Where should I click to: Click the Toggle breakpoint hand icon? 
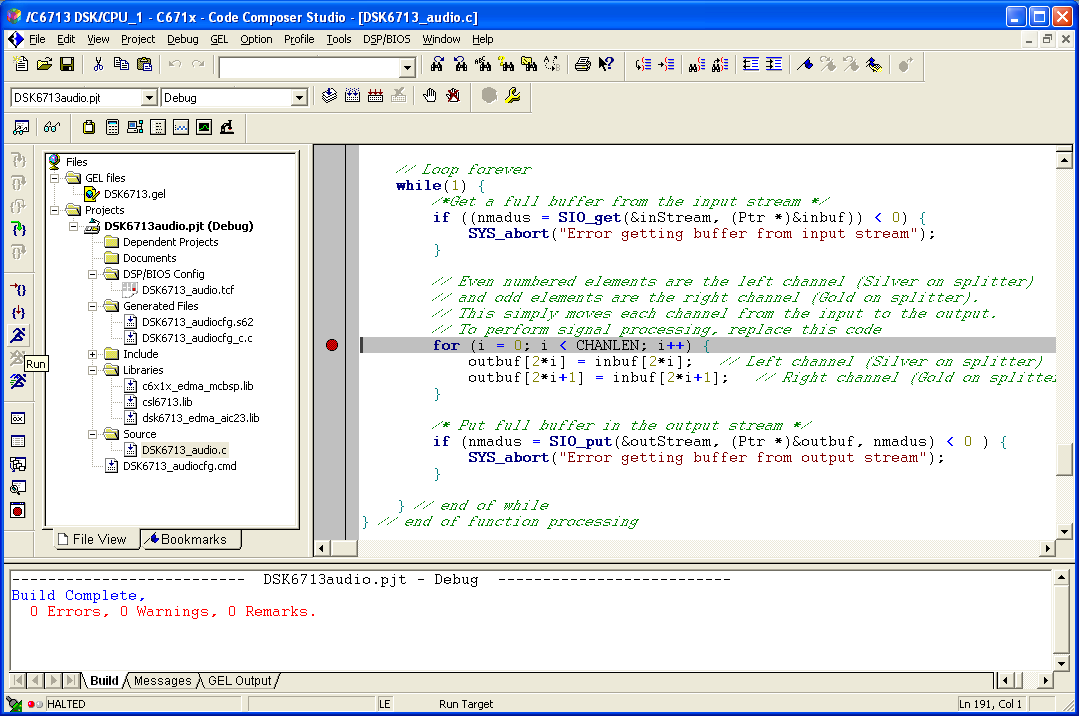tap(429, 96)
